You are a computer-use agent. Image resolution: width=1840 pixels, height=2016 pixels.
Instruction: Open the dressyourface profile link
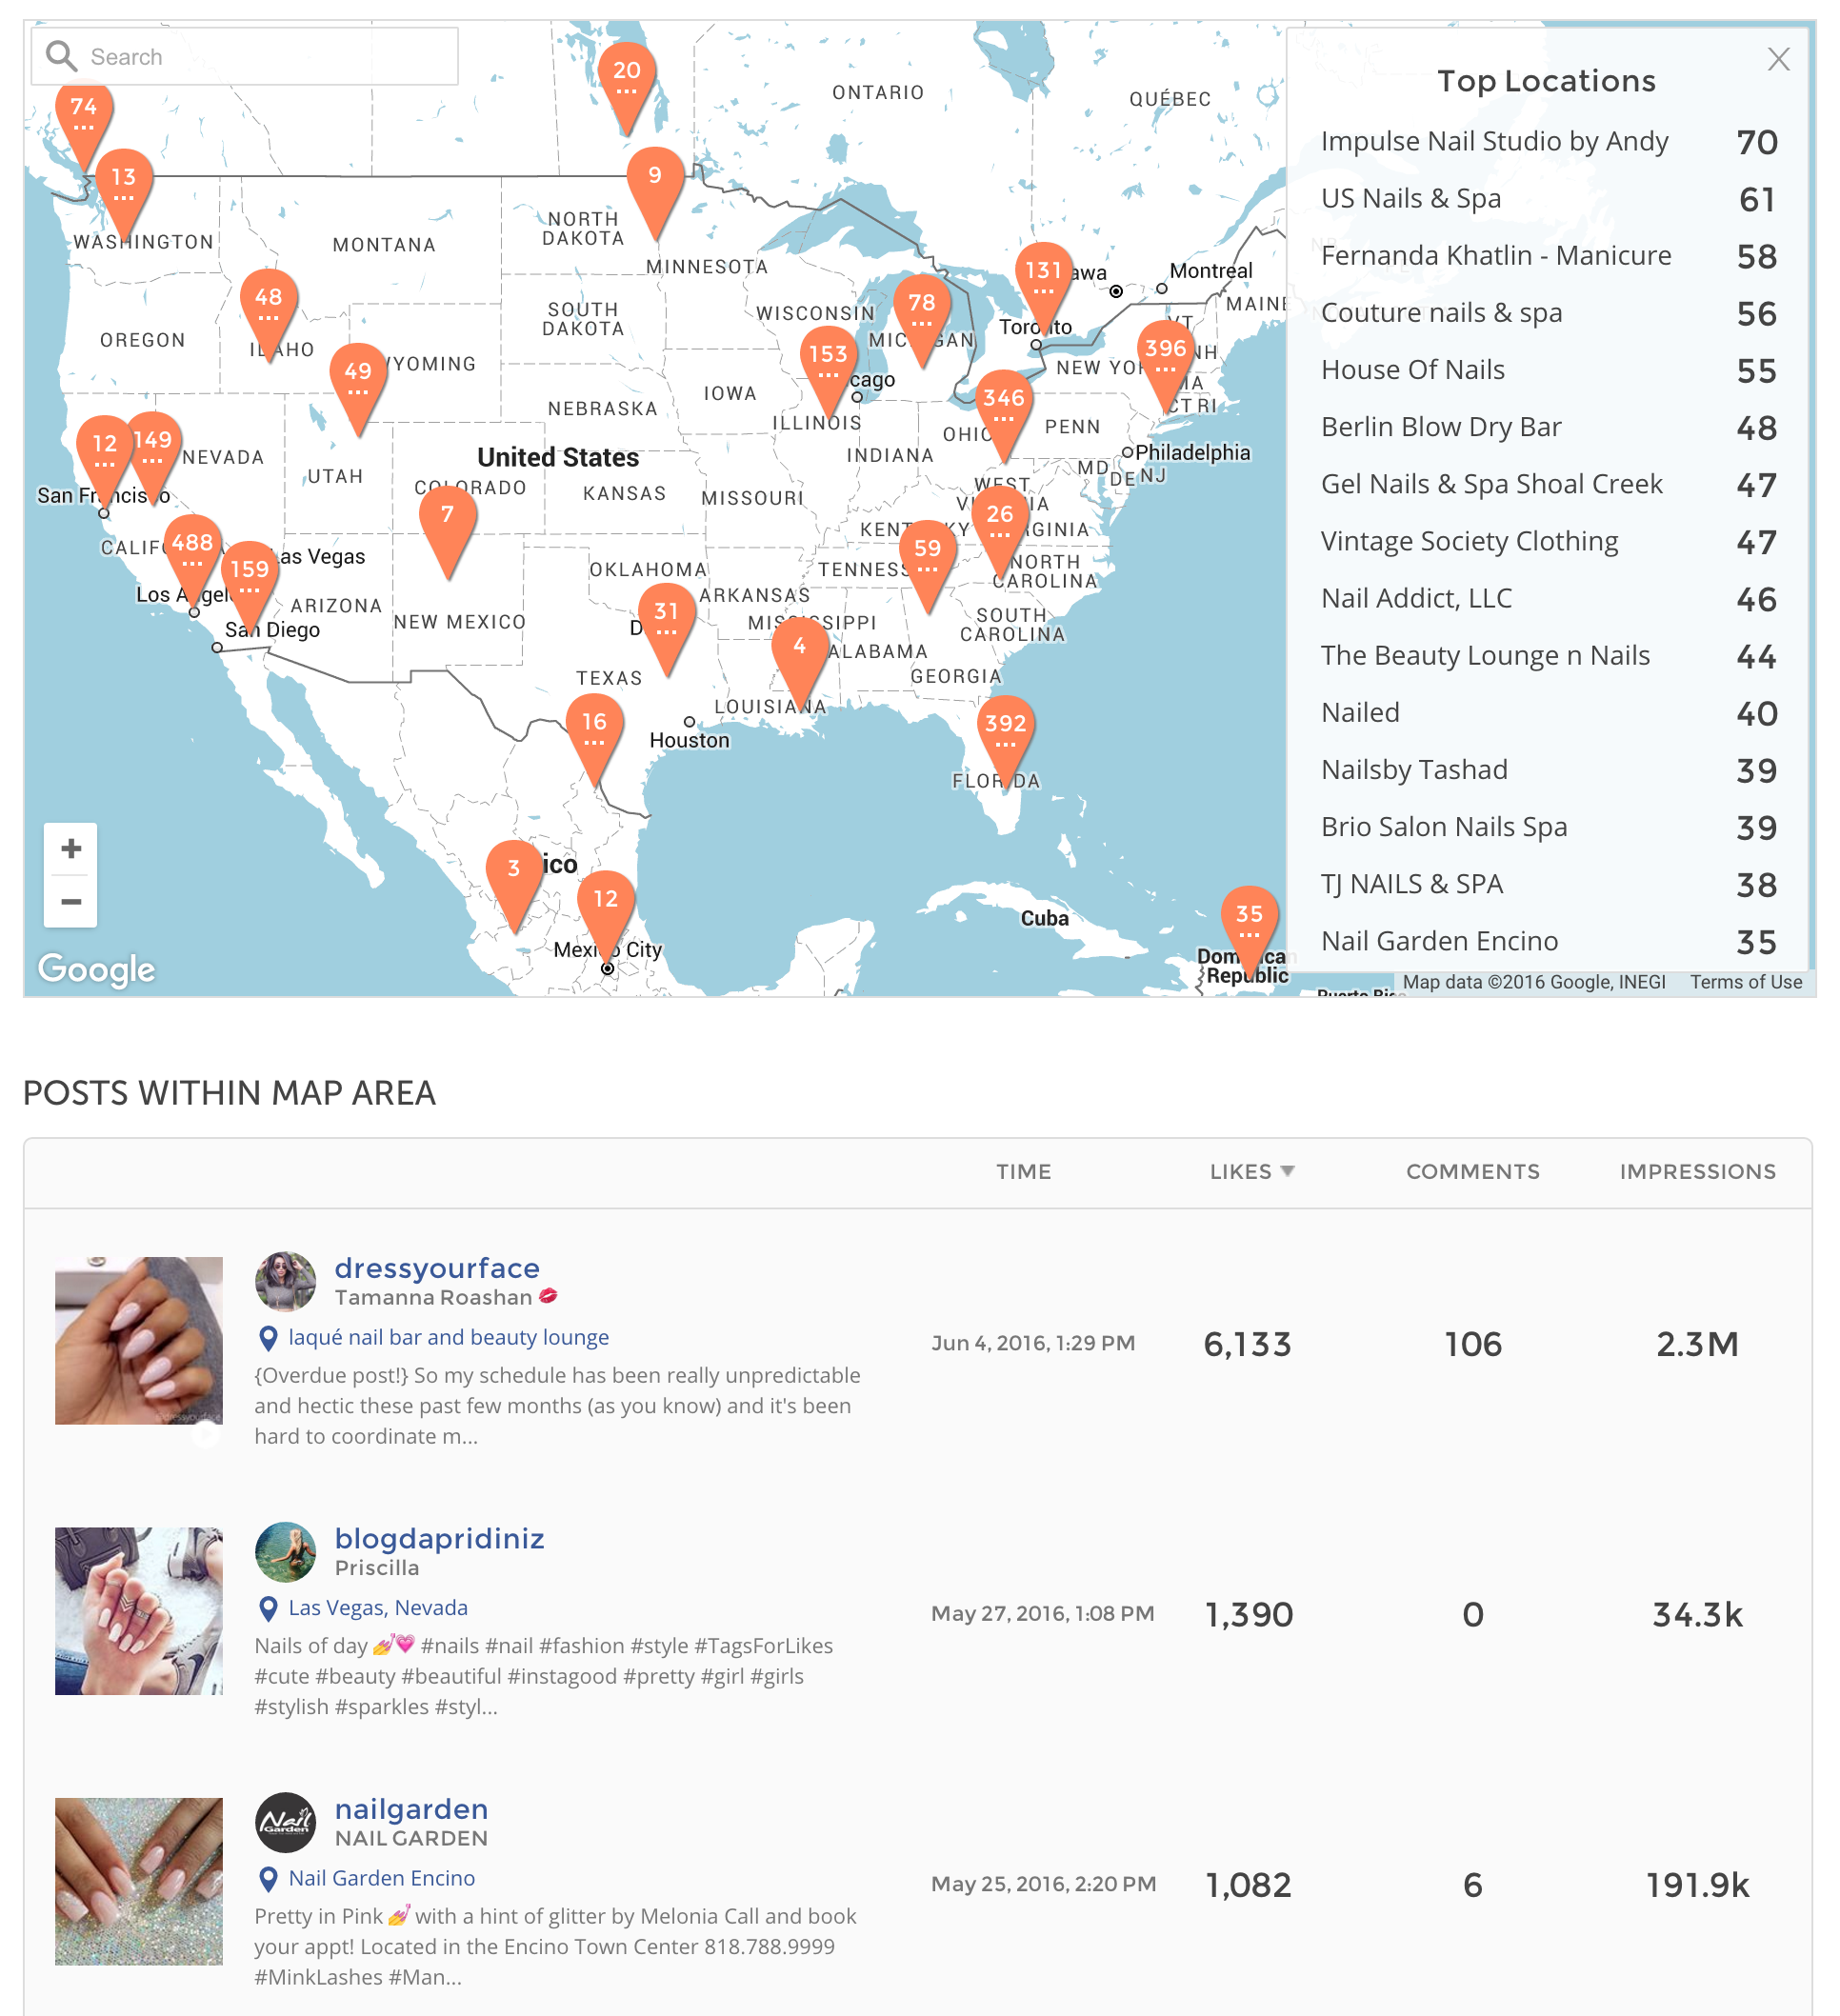click(x=437, y=1267)
